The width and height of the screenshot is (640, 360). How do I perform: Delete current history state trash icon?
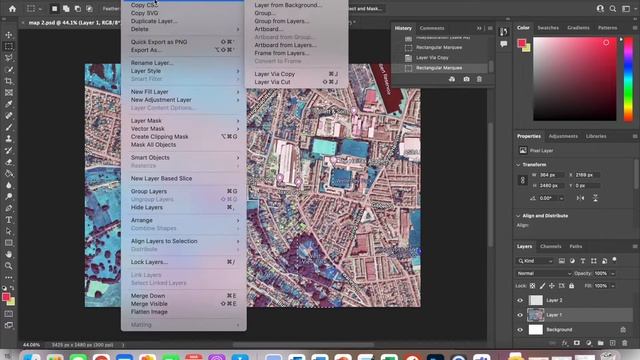(x=479, y=79)
